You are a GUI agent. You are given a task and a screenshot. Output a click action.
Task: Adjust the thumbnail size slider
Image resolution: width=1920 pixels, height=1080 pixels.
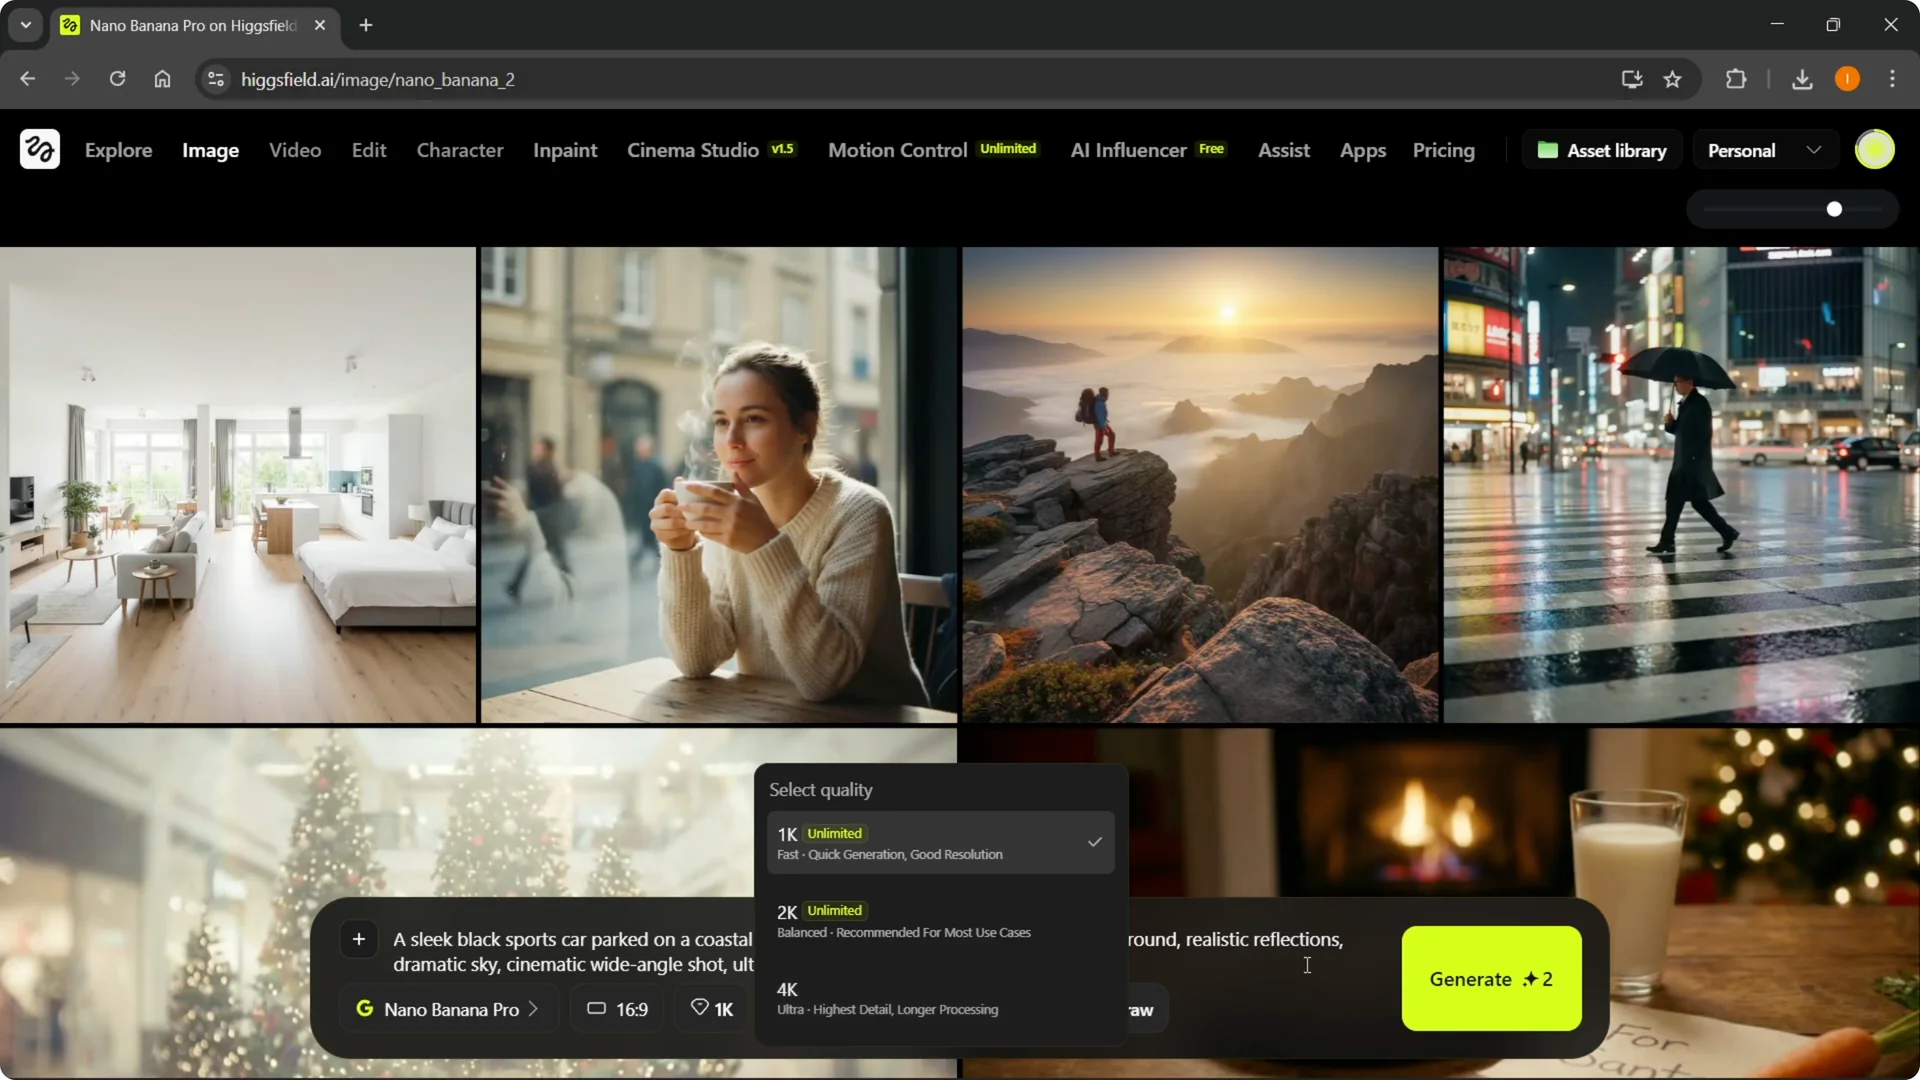[x=1835, y=209]
